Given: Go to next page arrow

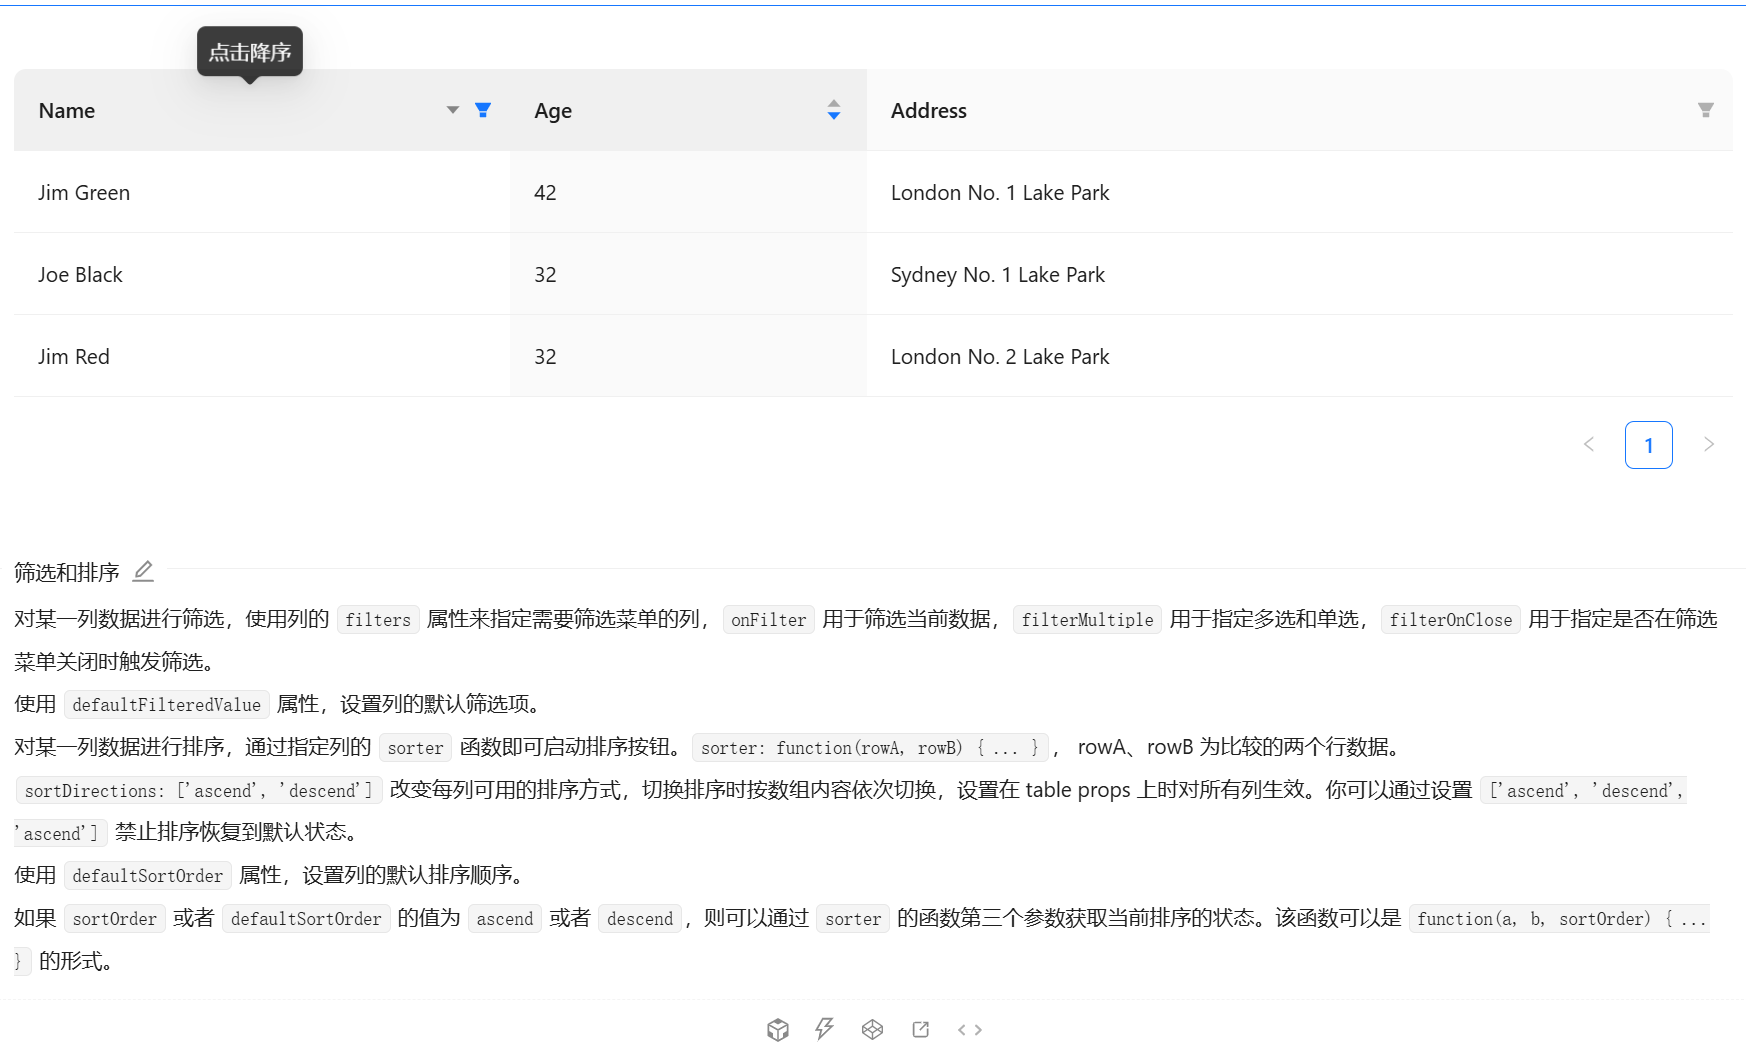Looking at the screenshot, I should (x=1709, y=445).
